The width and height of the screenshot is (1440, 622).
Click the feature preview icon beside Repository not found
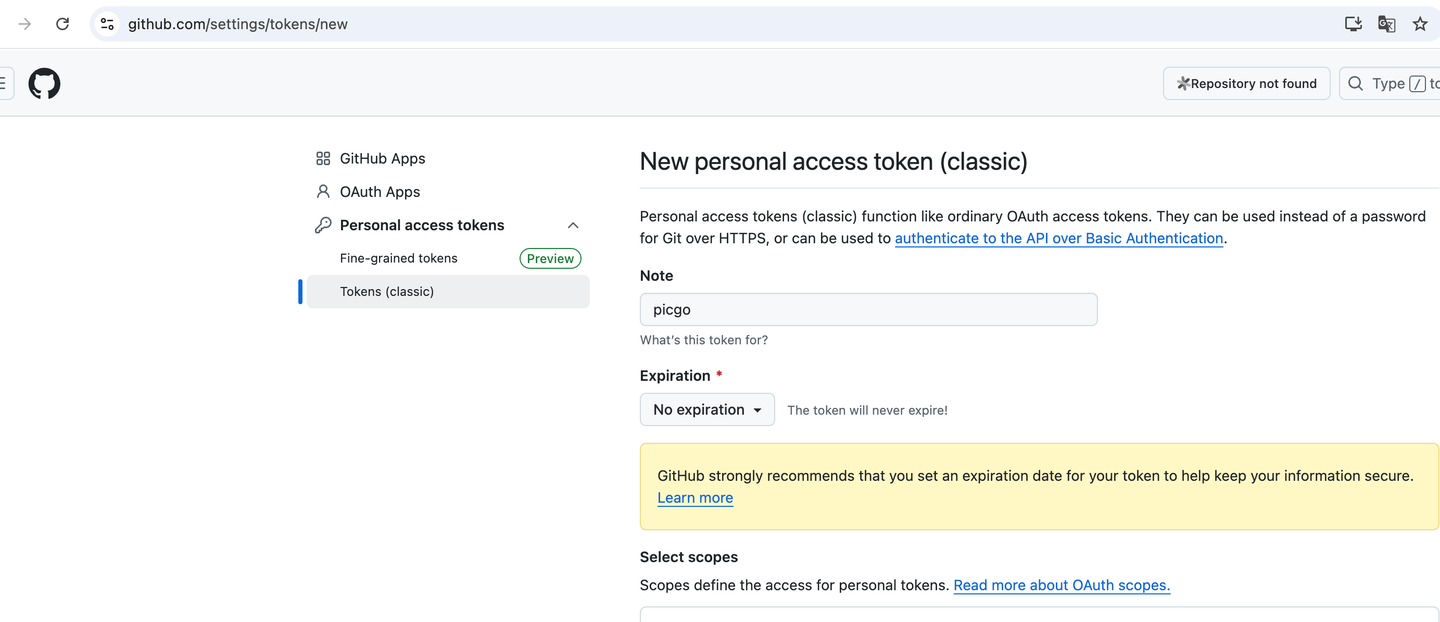coord(1183,83)
